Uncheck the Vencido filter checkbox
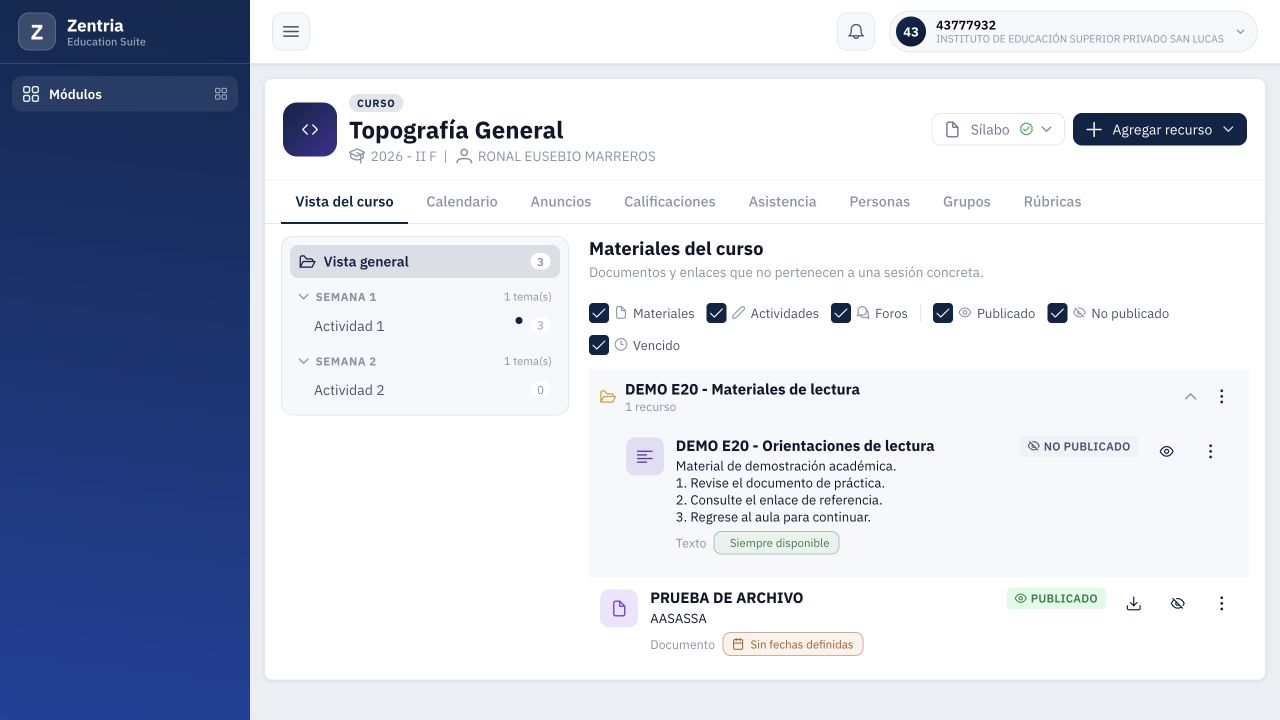 coord(599,345)
